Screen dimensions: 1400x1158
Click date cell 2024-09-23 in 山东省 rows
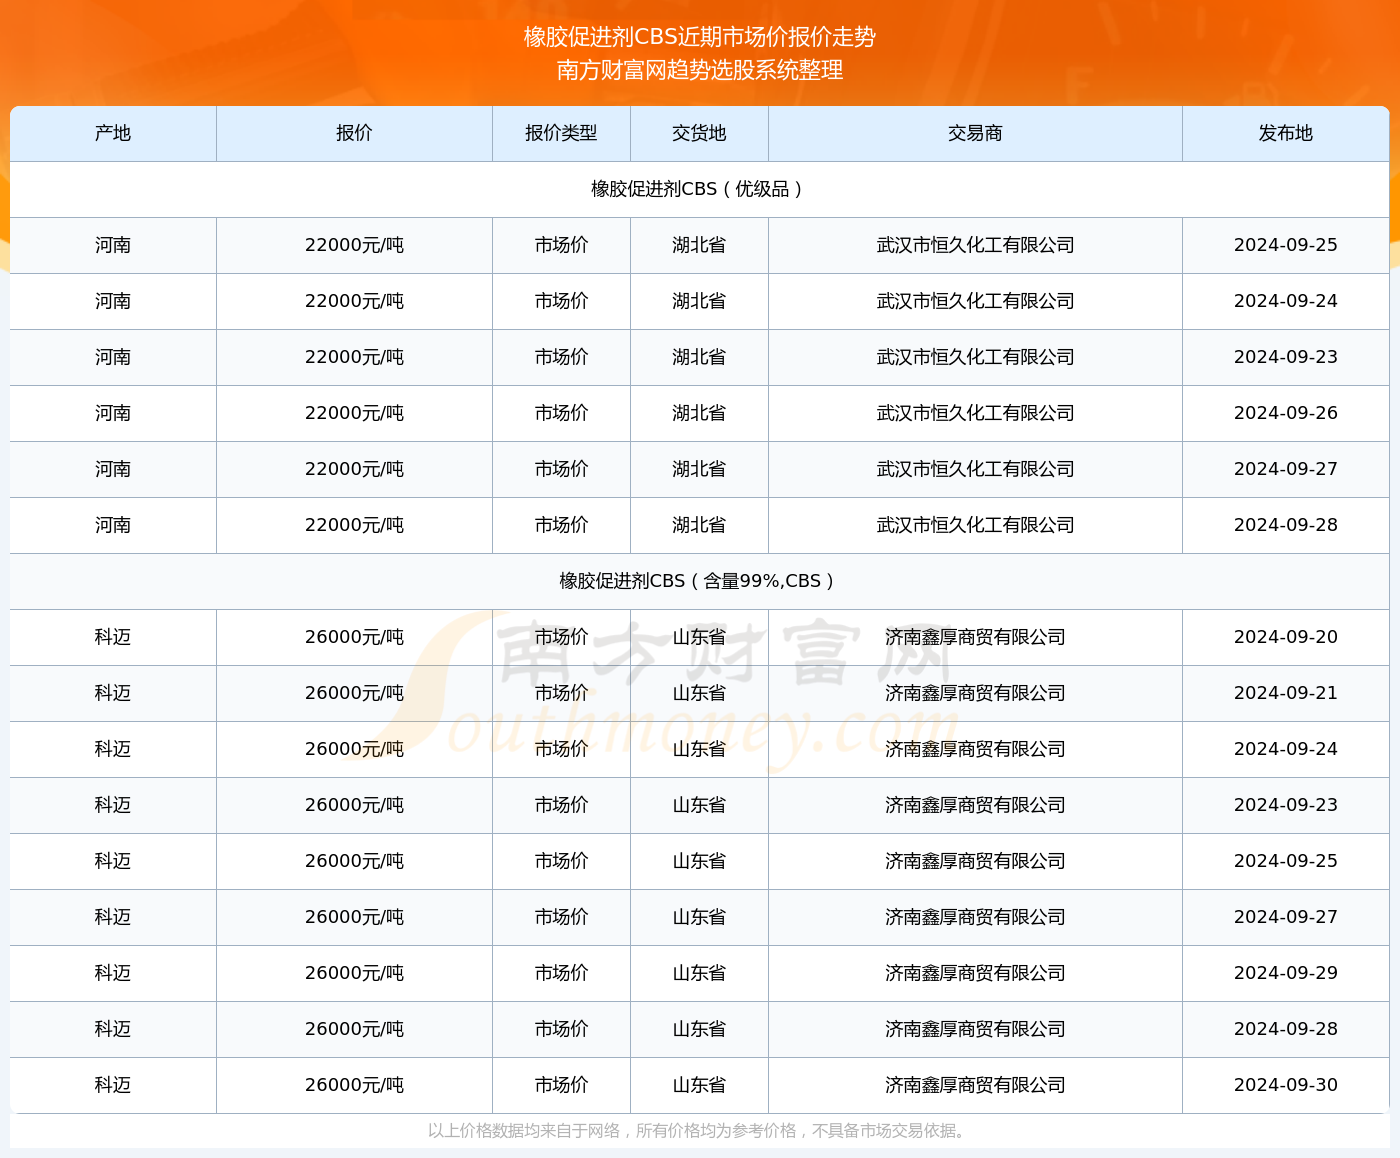(x=1286, y=805)
